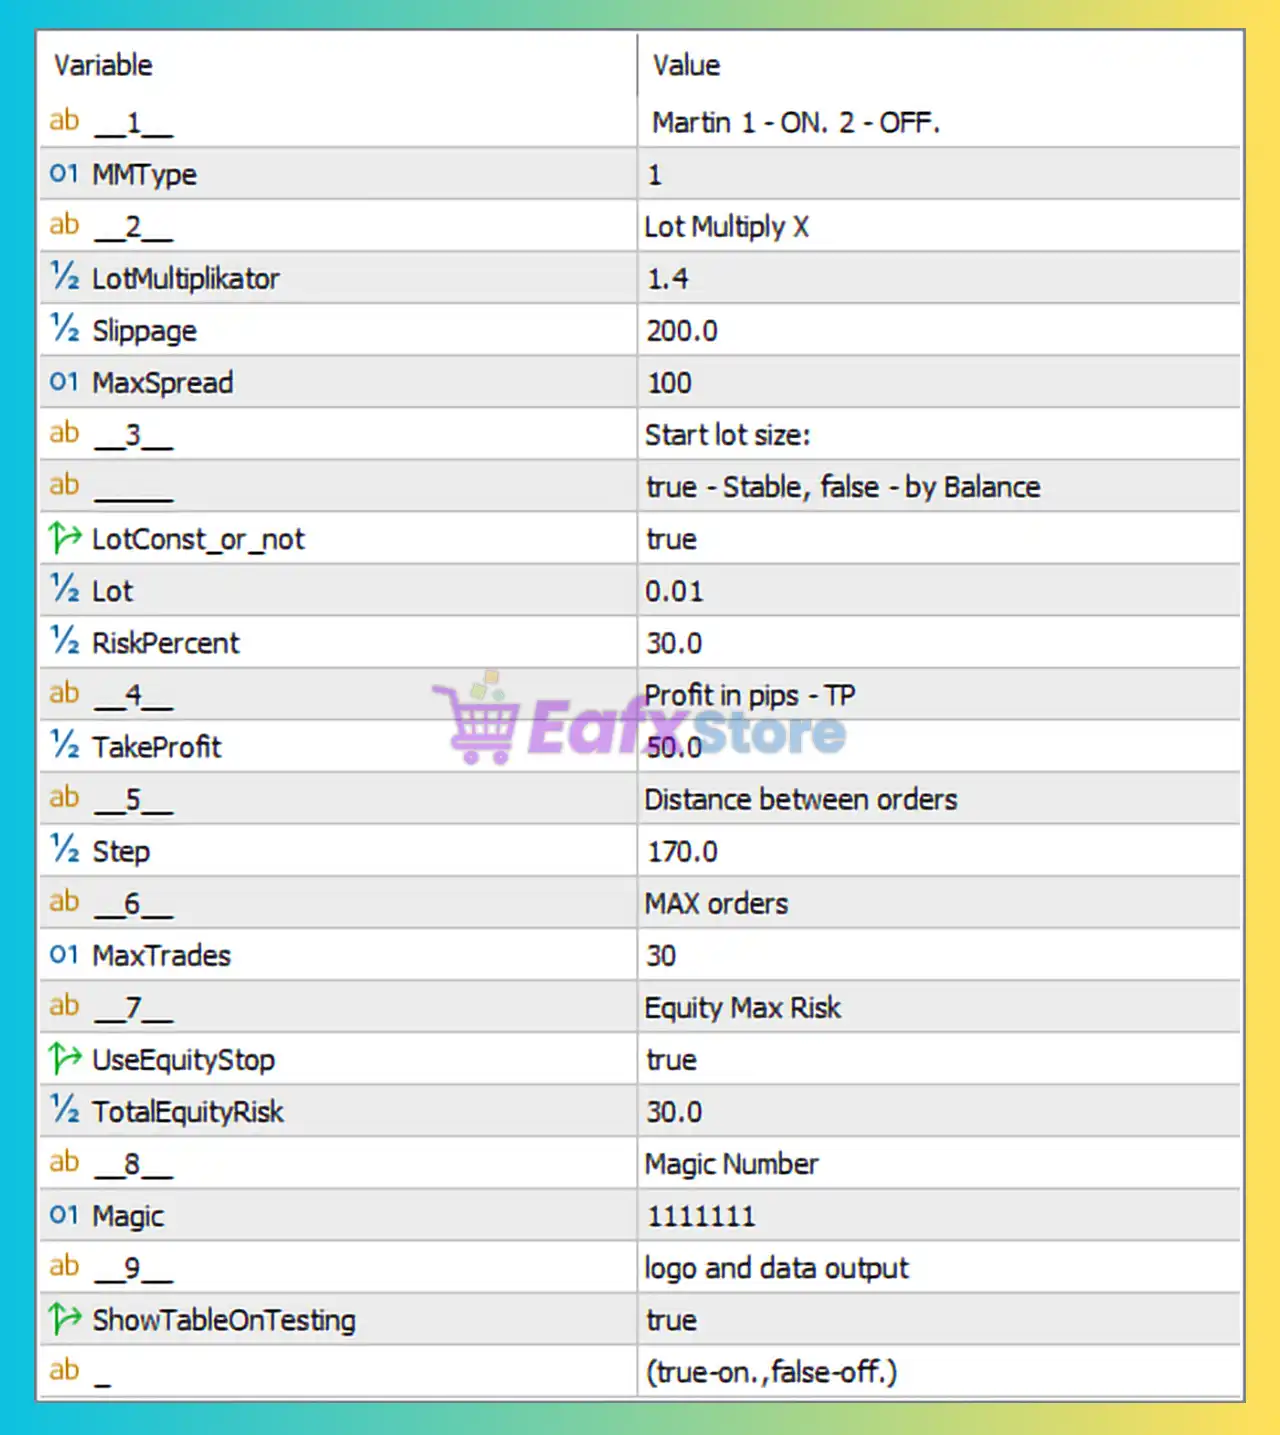Click the '(true-on.,false-off.)' value
Image resolution: width=1280 pixels, height=1435 pixels.
click(x=772, y=1372)
